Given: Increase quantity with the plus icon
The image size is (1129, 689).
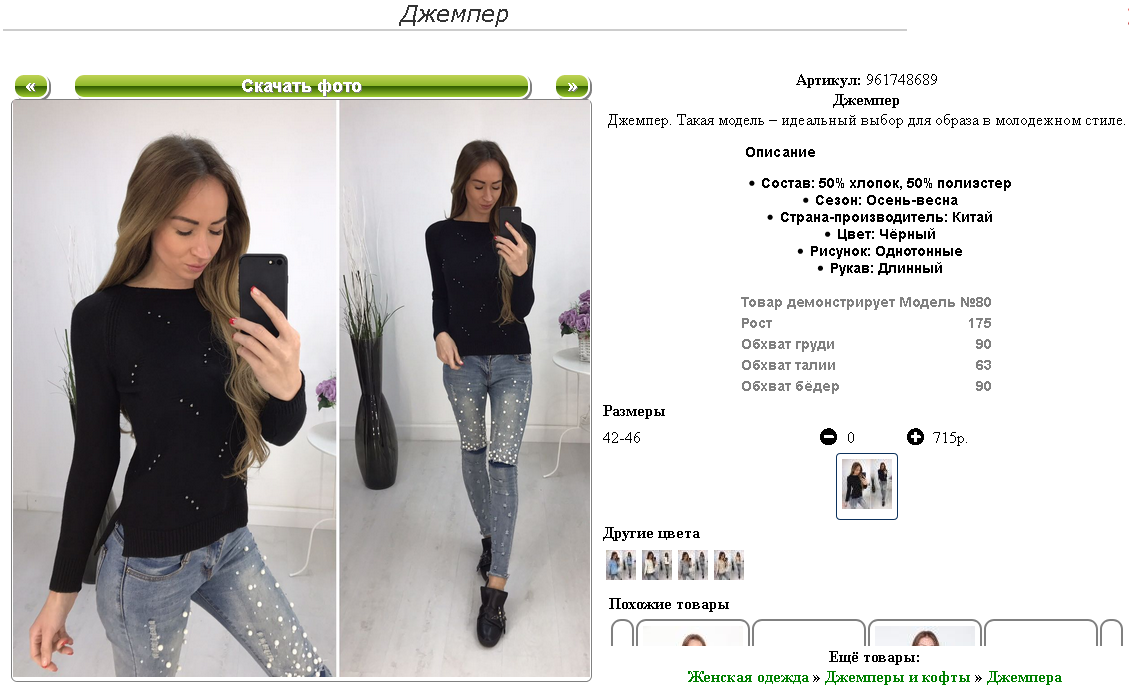Looking at the screenshot, I should pyautogui.click(x=915, y=437).
